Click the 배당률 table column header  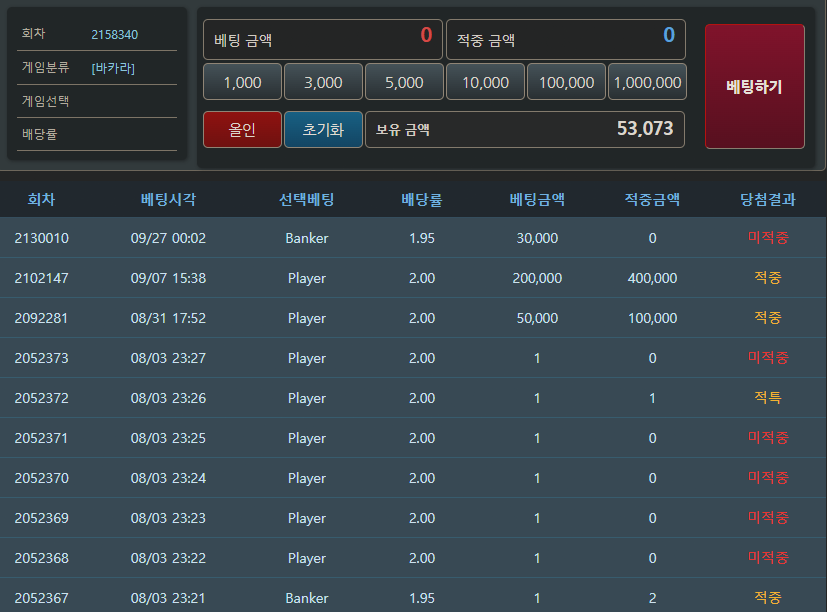click(x=422, y=199)
